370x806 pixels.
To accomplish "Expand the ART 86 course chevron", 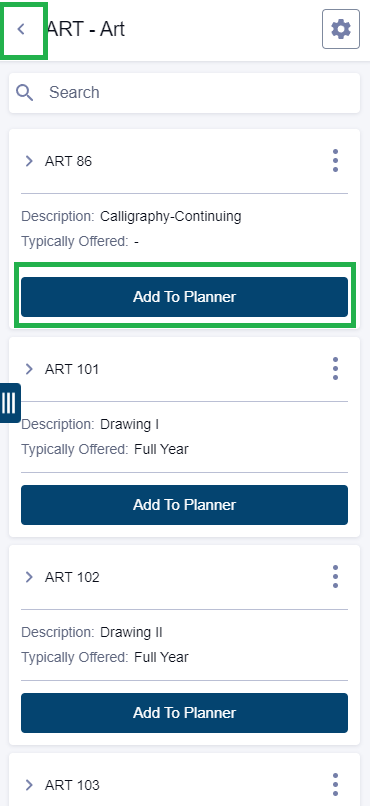I will (x=29, y=161).
